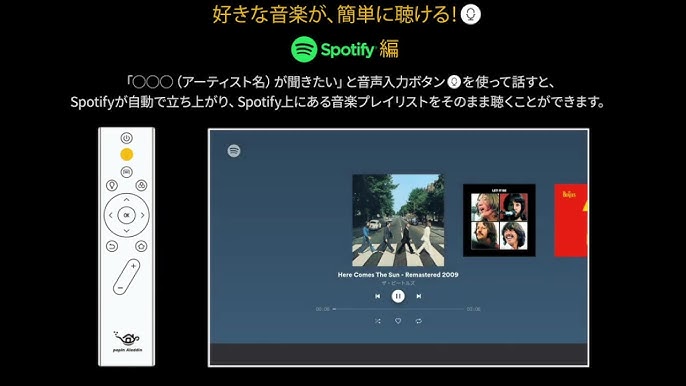
Task: Click the home button on the remote
Action: (x=141, y=246)
